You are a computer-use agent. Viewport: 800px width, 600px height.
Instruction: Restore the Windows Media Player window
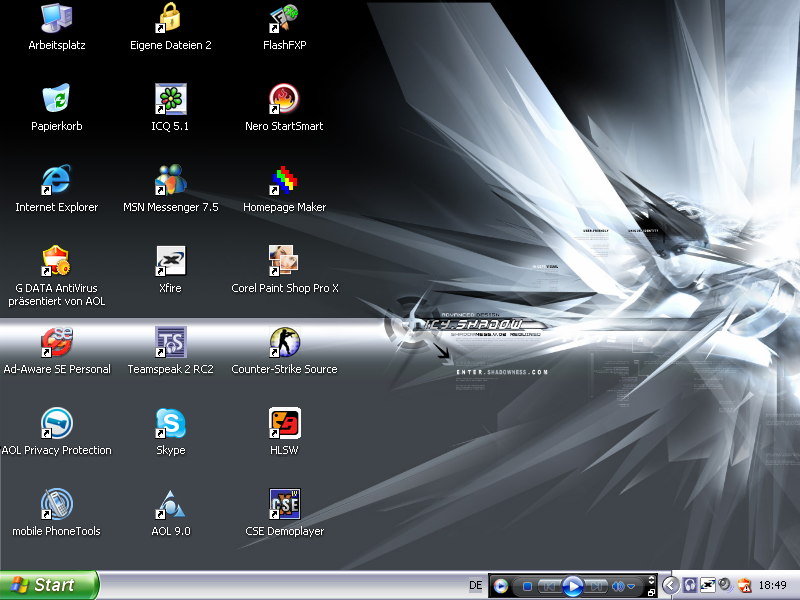(651, 592)
